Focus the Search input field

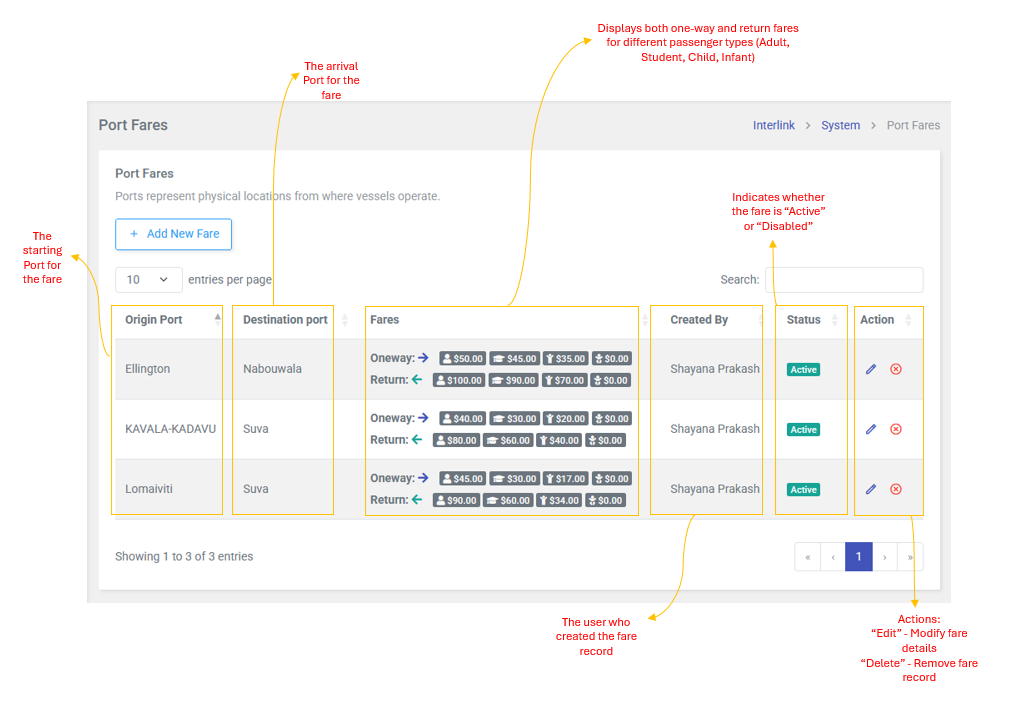tap(843, 280)
